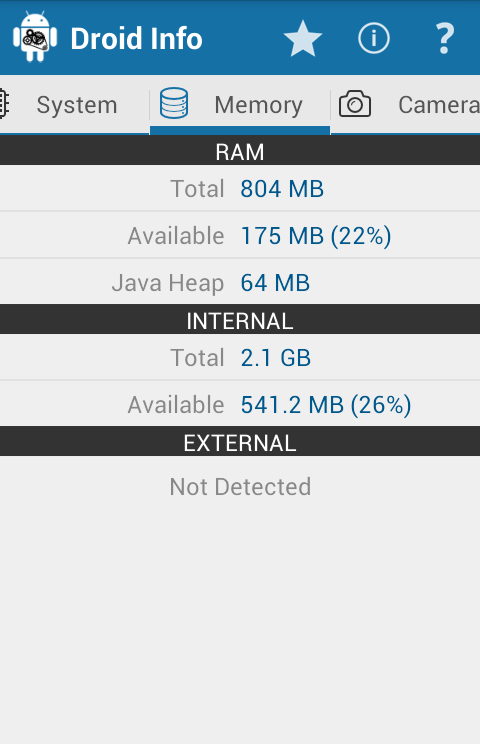Click the Camera tab icon

coord(355,103)
